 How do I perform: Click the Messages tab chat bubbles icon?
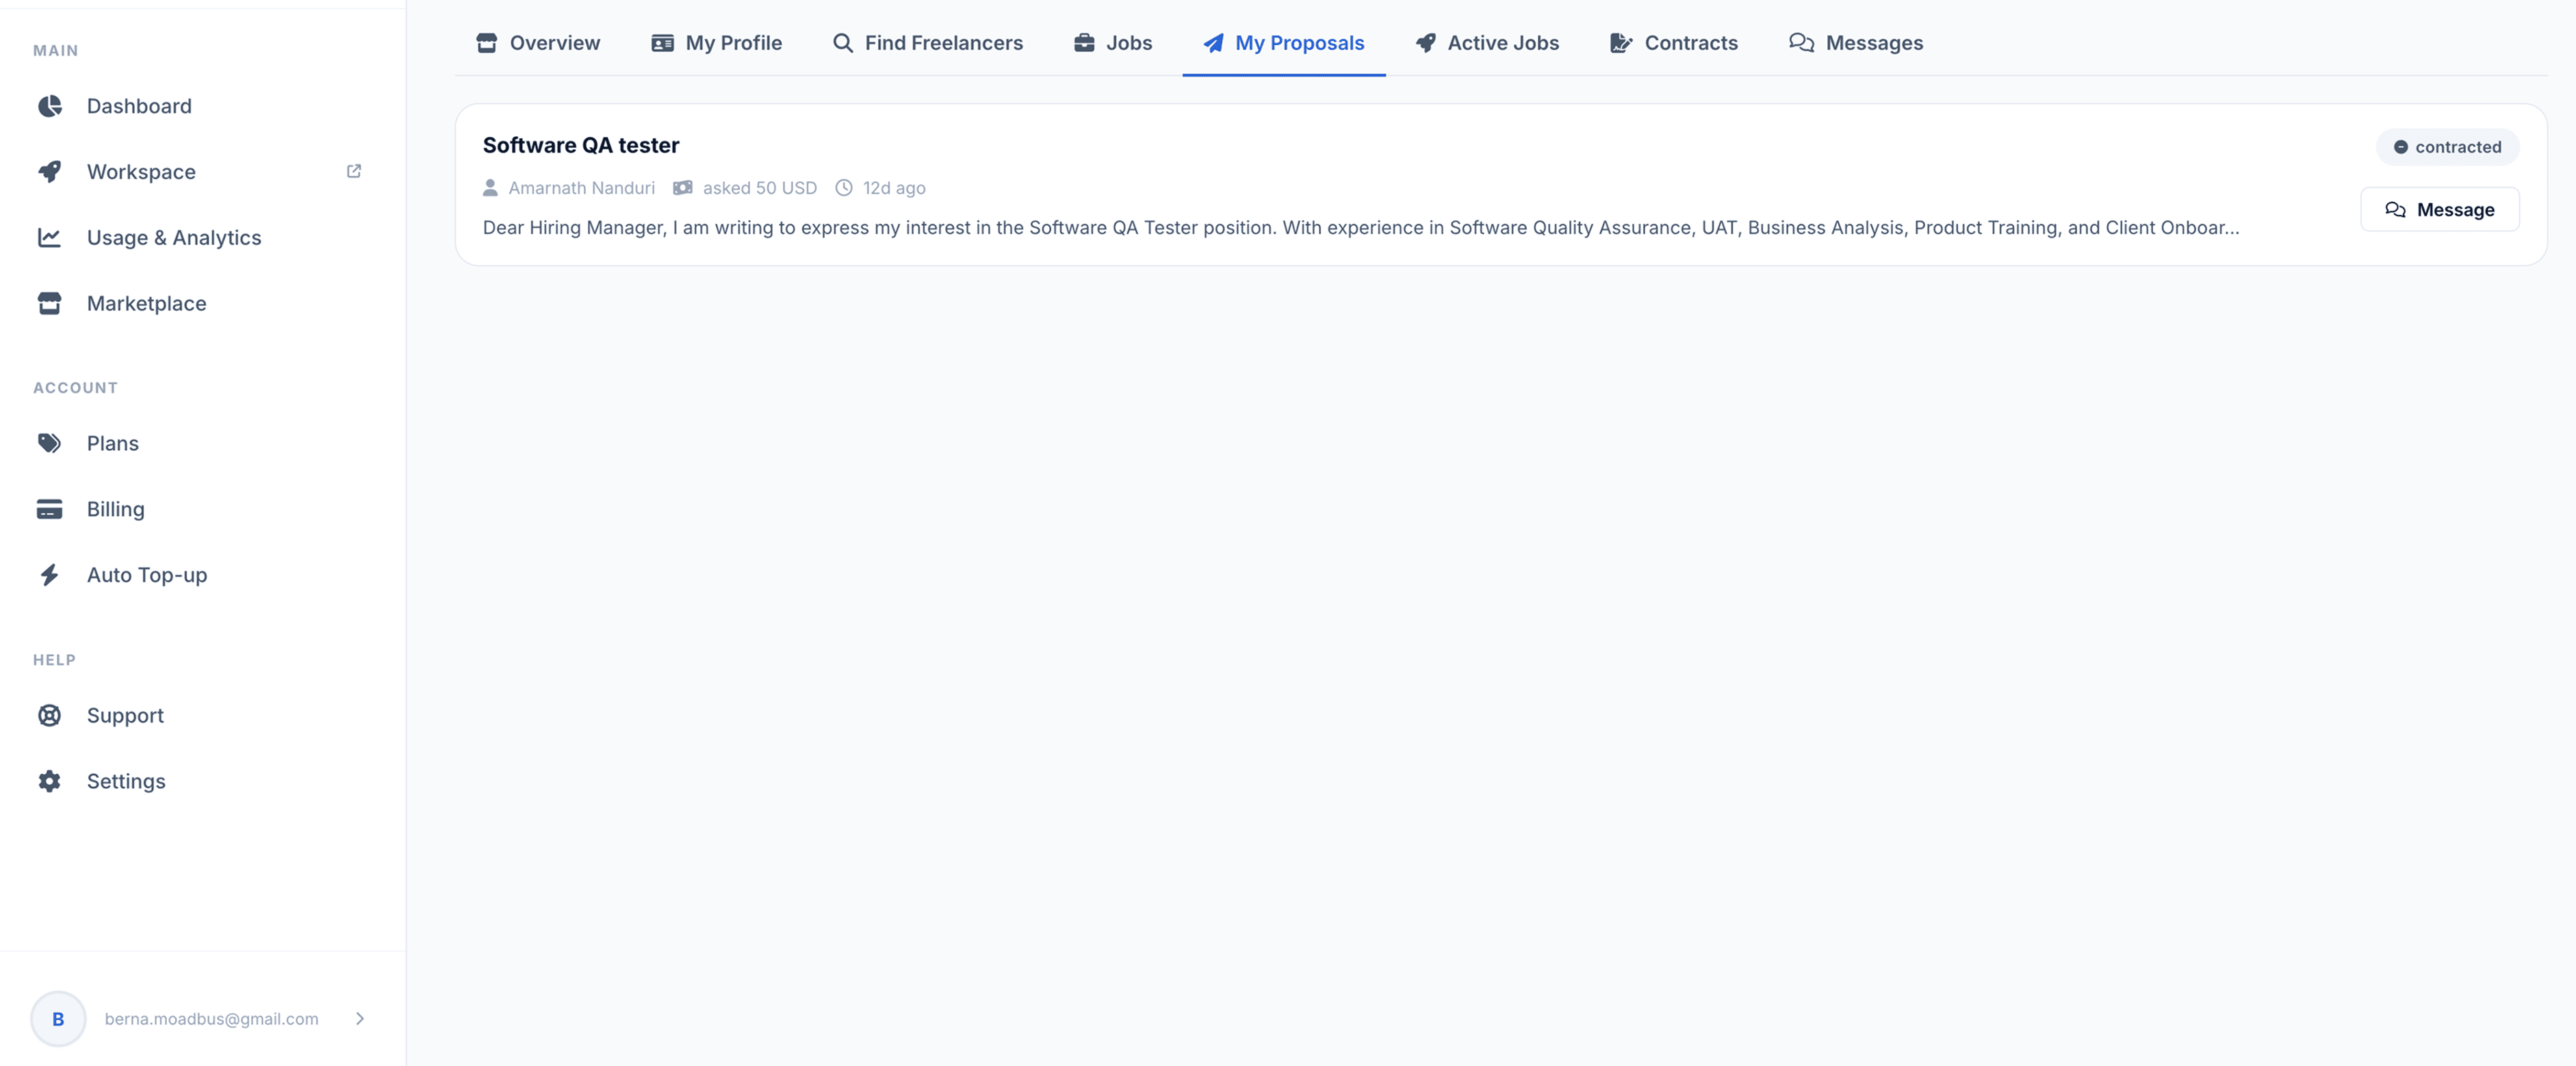(1802, 43)
